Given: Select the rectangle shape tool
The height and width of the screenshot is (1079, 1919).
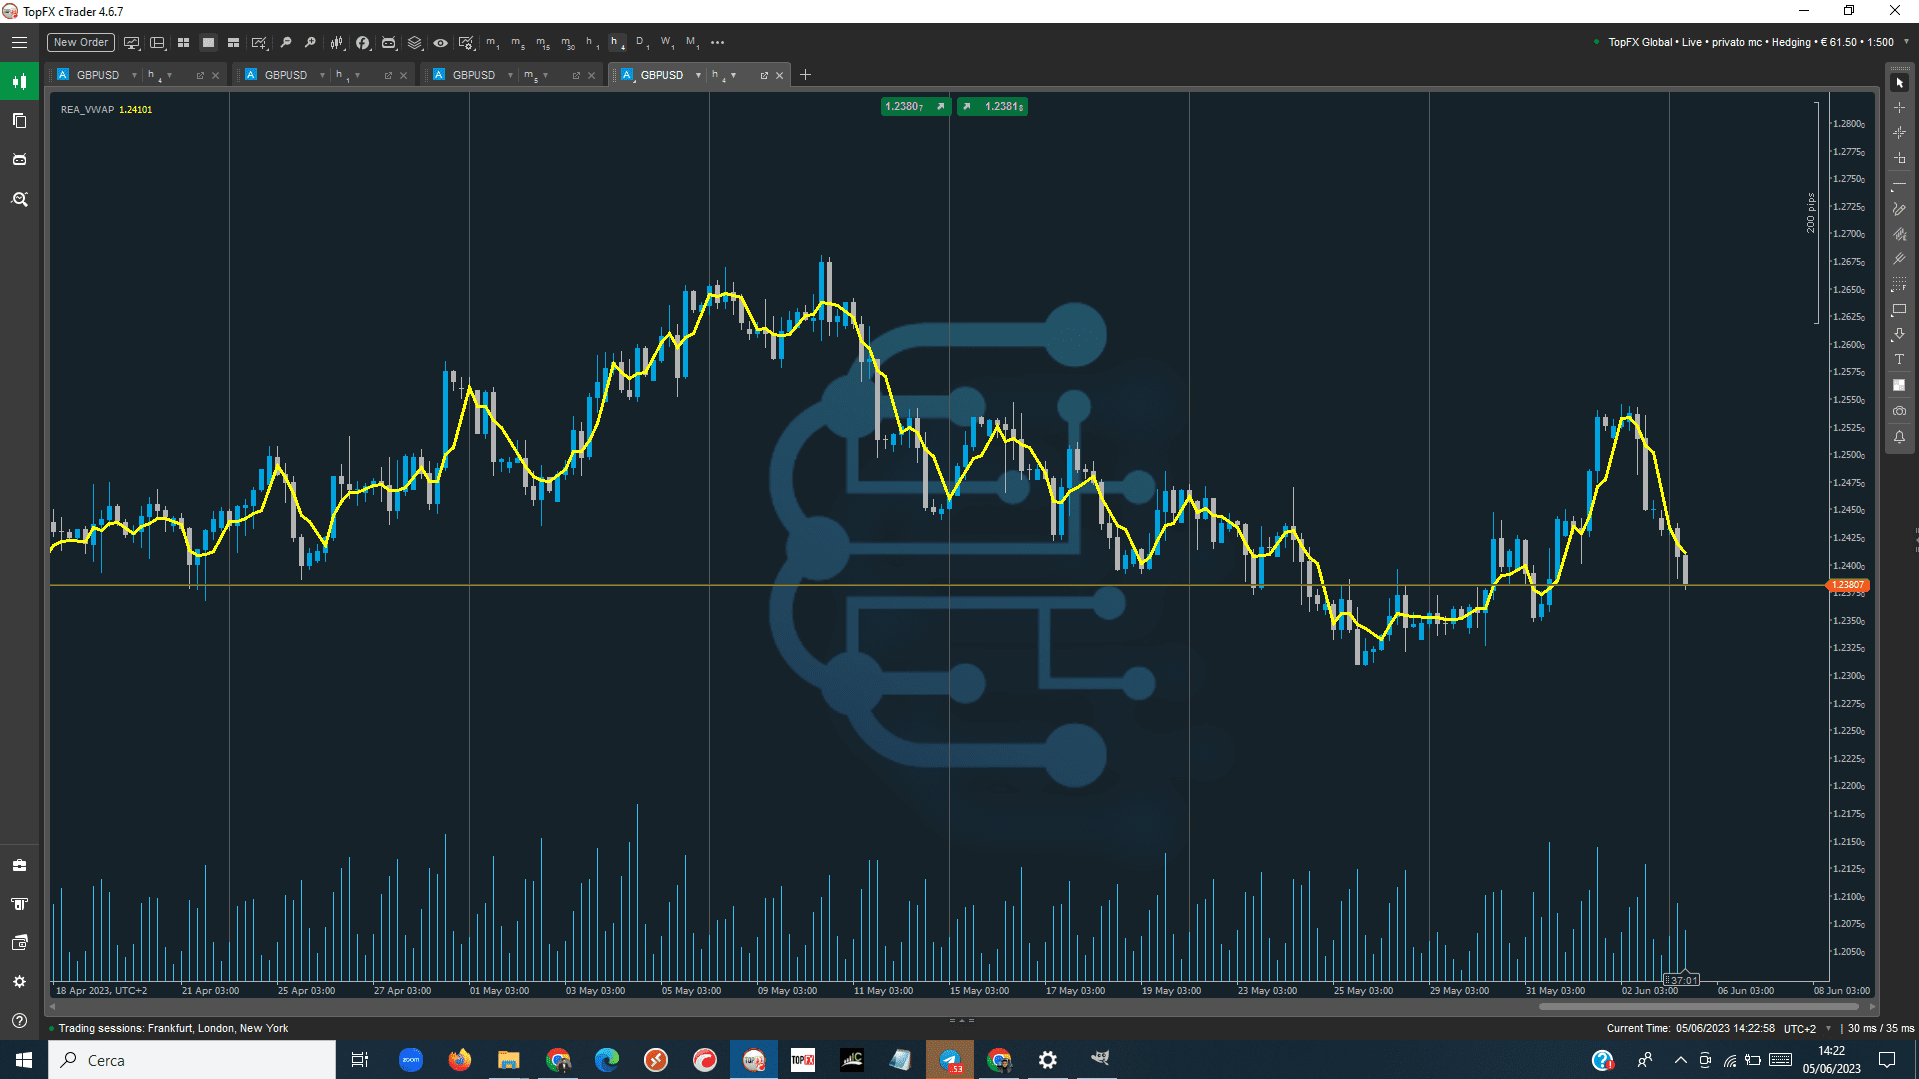Looking at the screenshot, I should click(x=1899, y=310).
